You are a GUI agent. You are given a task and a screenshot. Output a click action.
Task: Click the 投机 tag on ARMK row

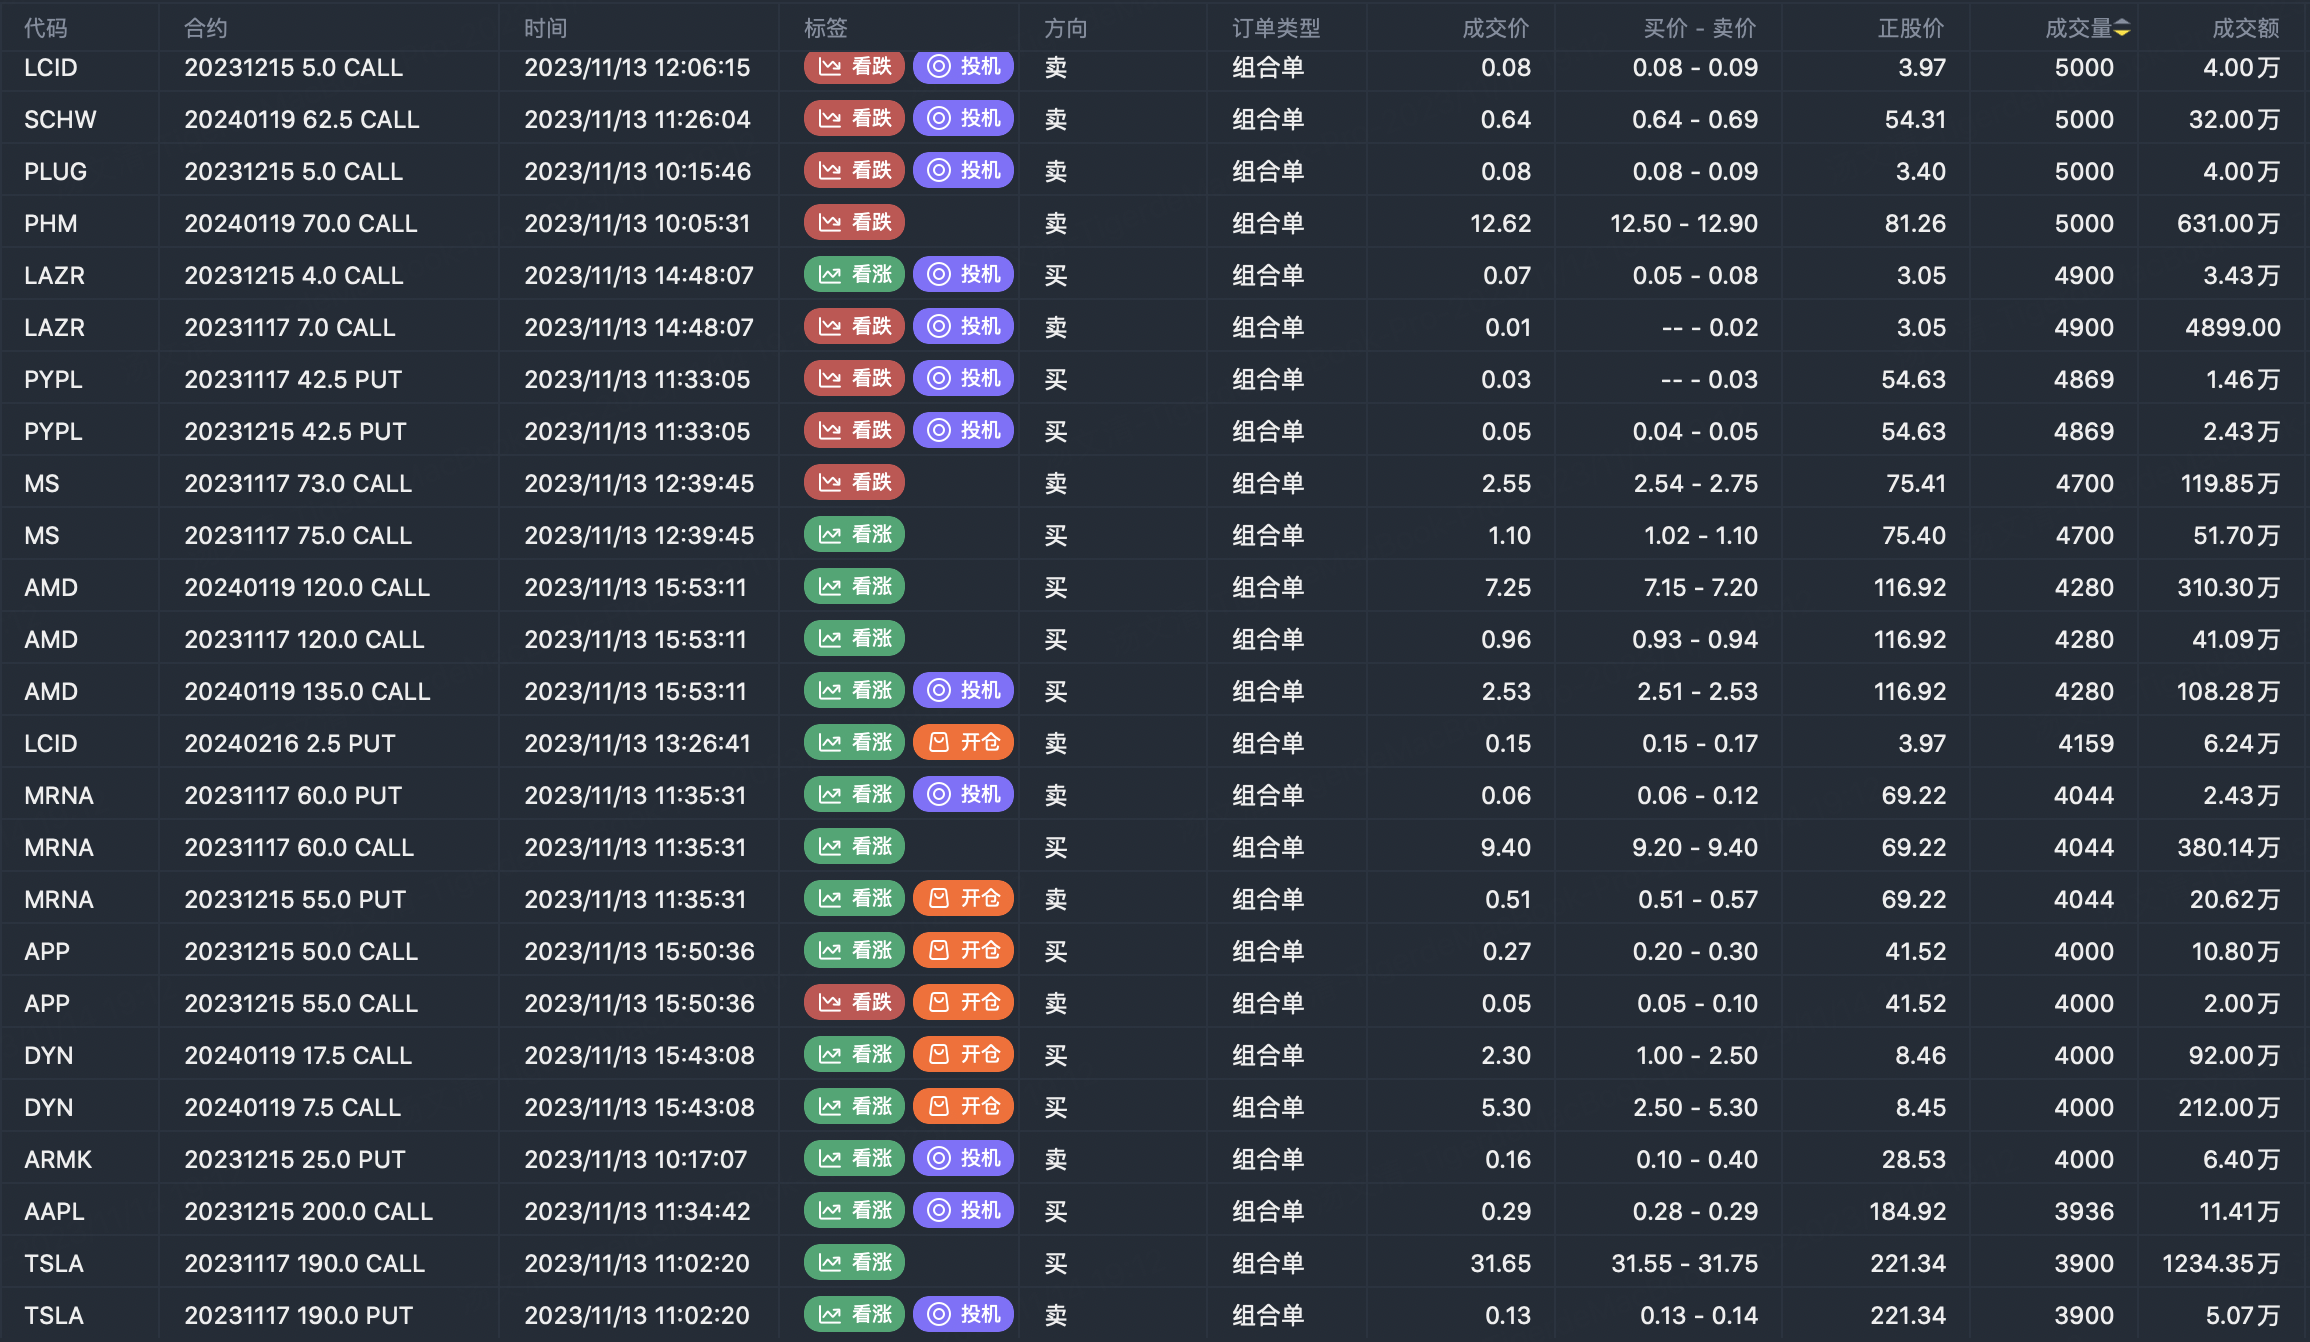point(964,1159)
